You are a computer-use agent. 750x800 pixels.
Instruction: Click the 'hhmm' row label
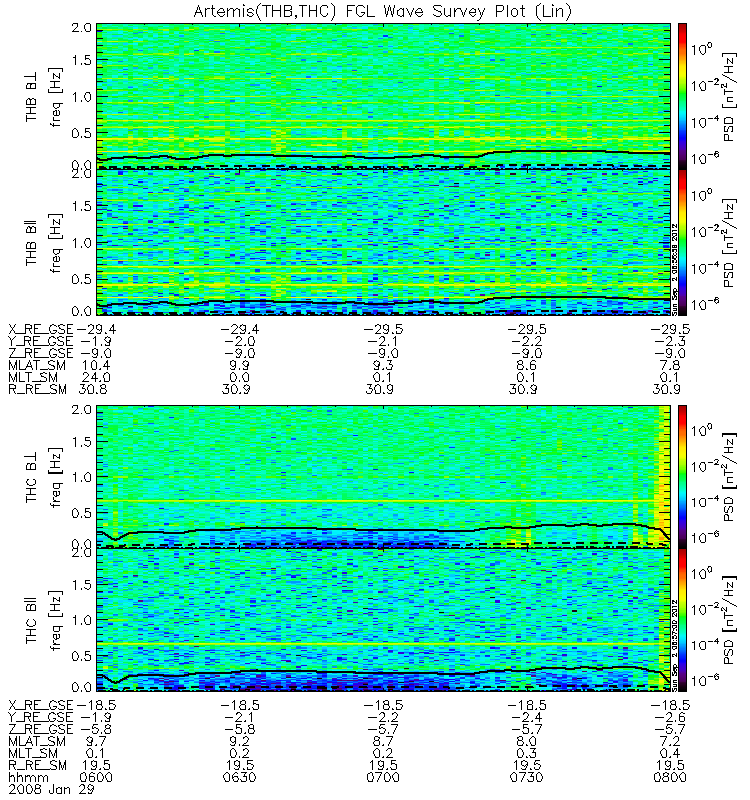29,778
